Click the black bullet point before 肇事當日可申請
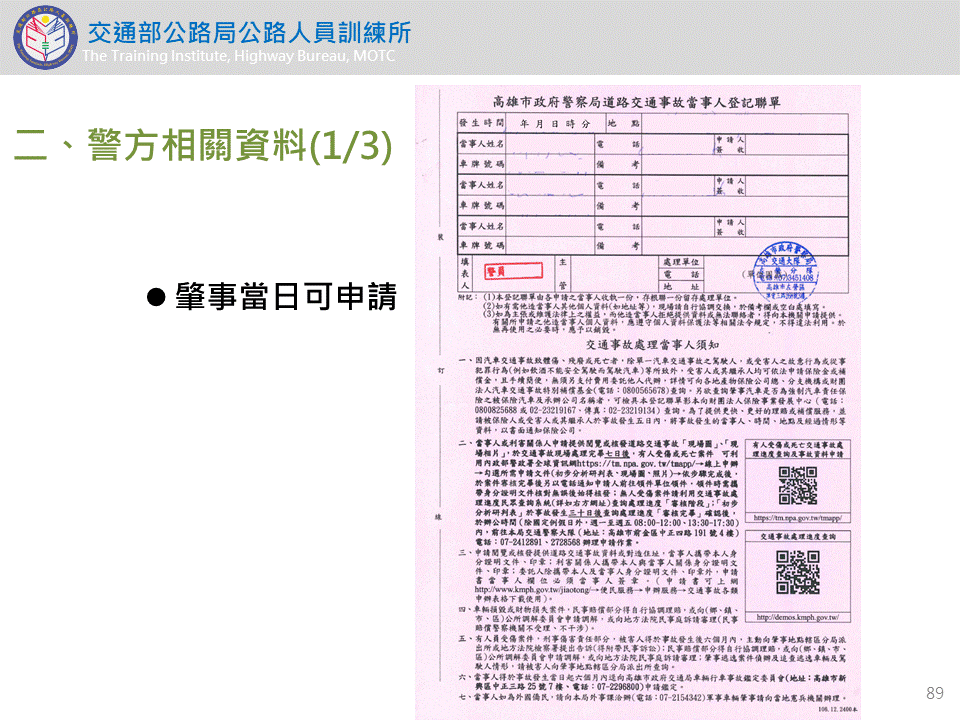The width and height of the screenshot is (960, 720). pos(155,296)
